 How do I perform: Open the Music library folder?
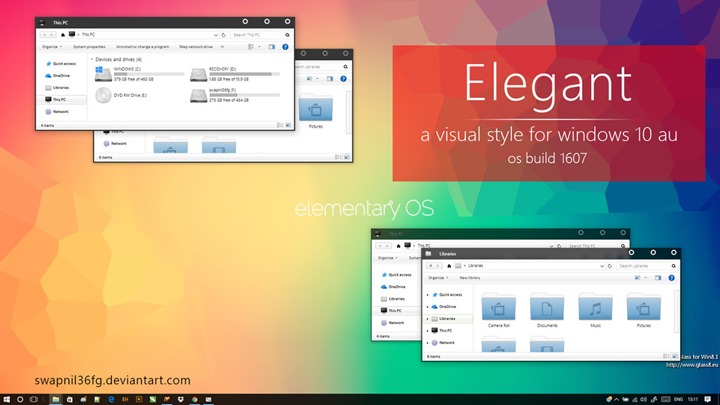click(x=596, y=310)
